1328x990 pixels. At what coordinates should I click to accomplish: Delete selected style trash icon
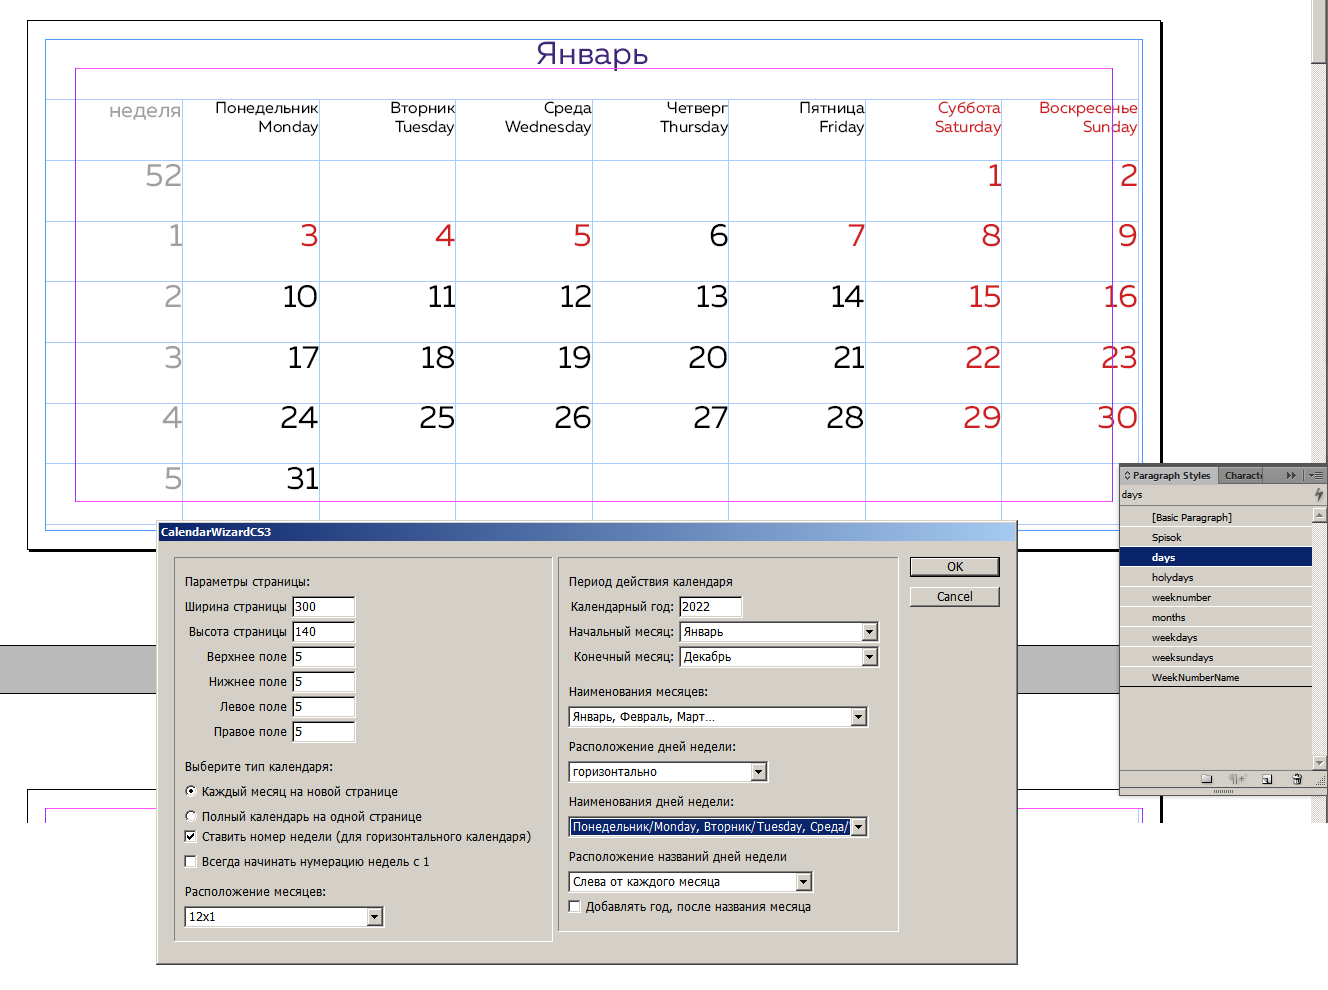(1297, 779)
